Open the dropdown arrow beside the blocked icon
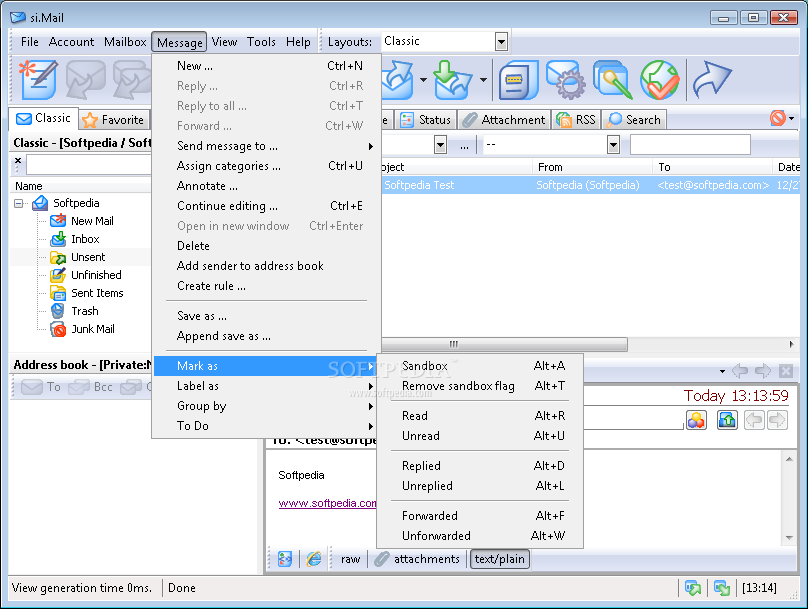Screen dimensions: 808x609 (792, 118)
